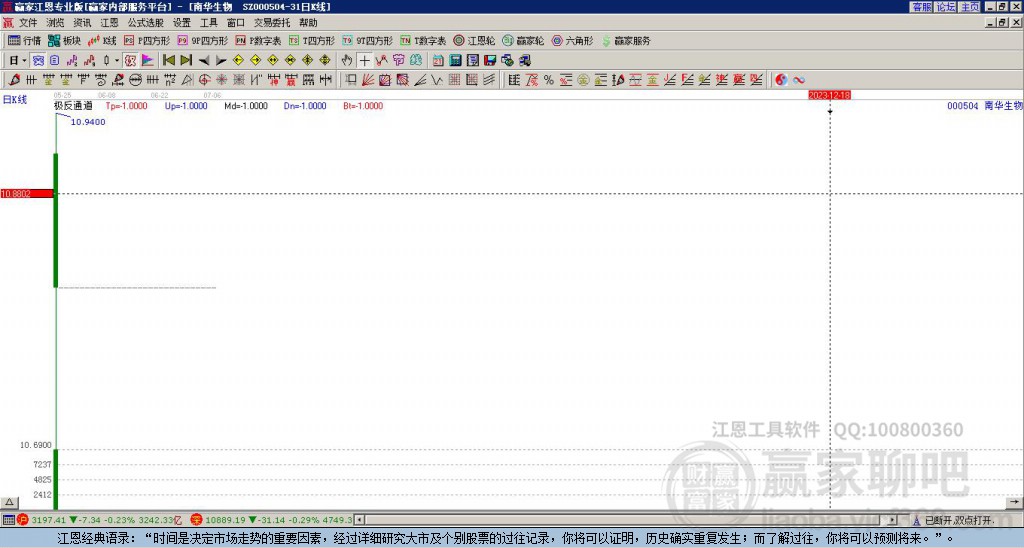Viewport: 1024px width, 548px height.
Task: Click the red 10.8802 price tag
Action: coord(27,194)
